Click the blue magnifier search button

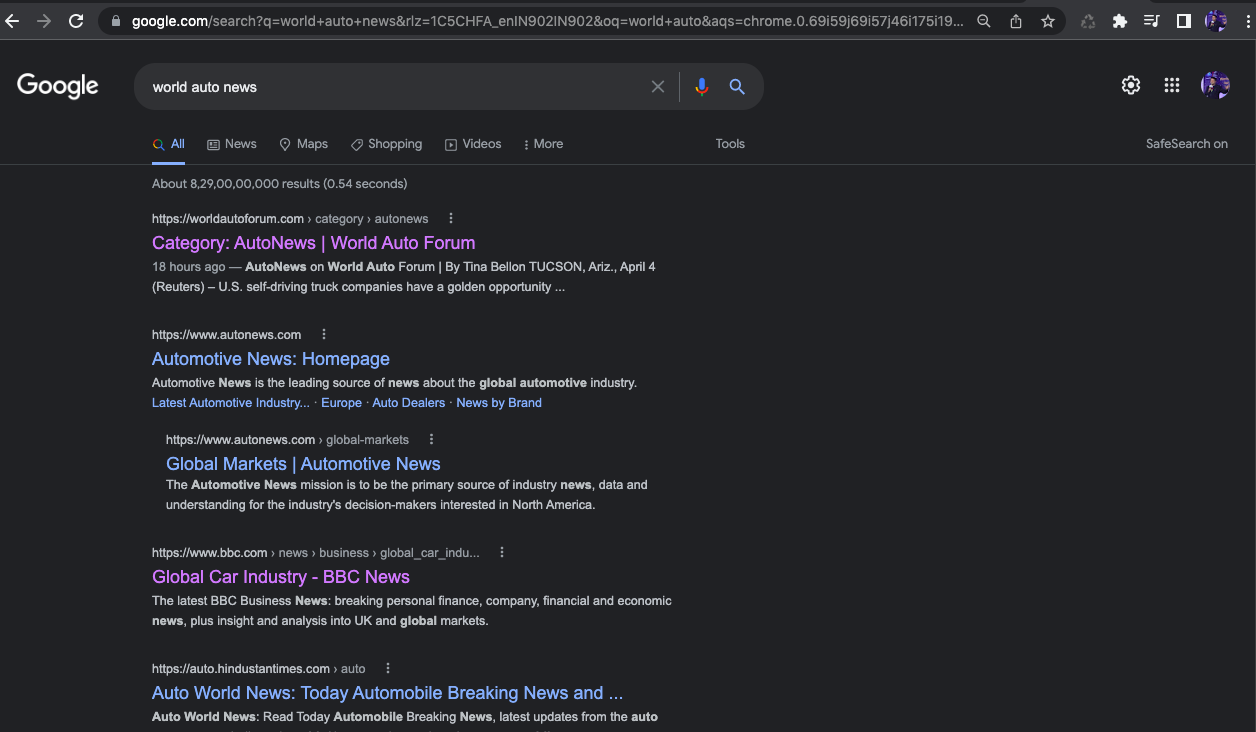coord(737,87)
